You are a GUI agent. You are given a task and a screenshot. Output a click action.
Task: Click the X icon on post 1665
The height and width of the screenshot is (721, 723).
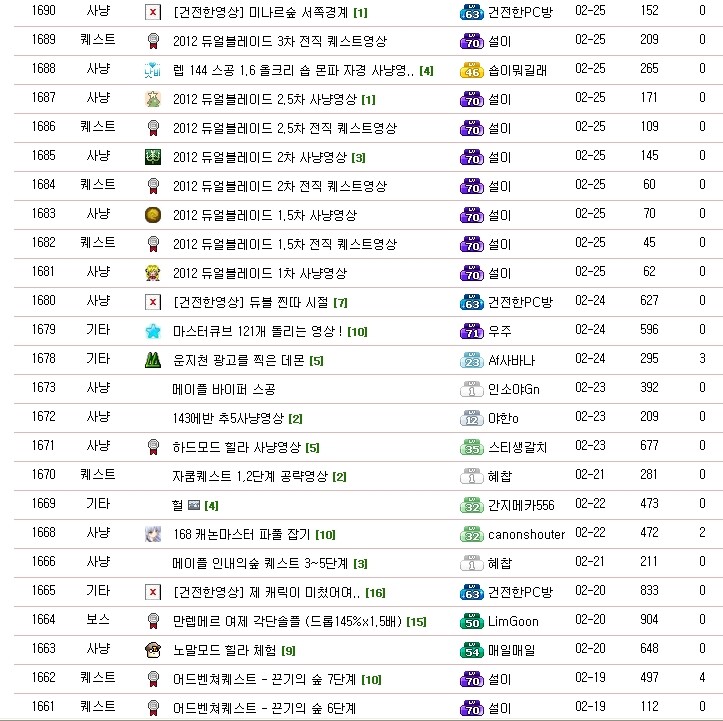click(x=153, y=592)
